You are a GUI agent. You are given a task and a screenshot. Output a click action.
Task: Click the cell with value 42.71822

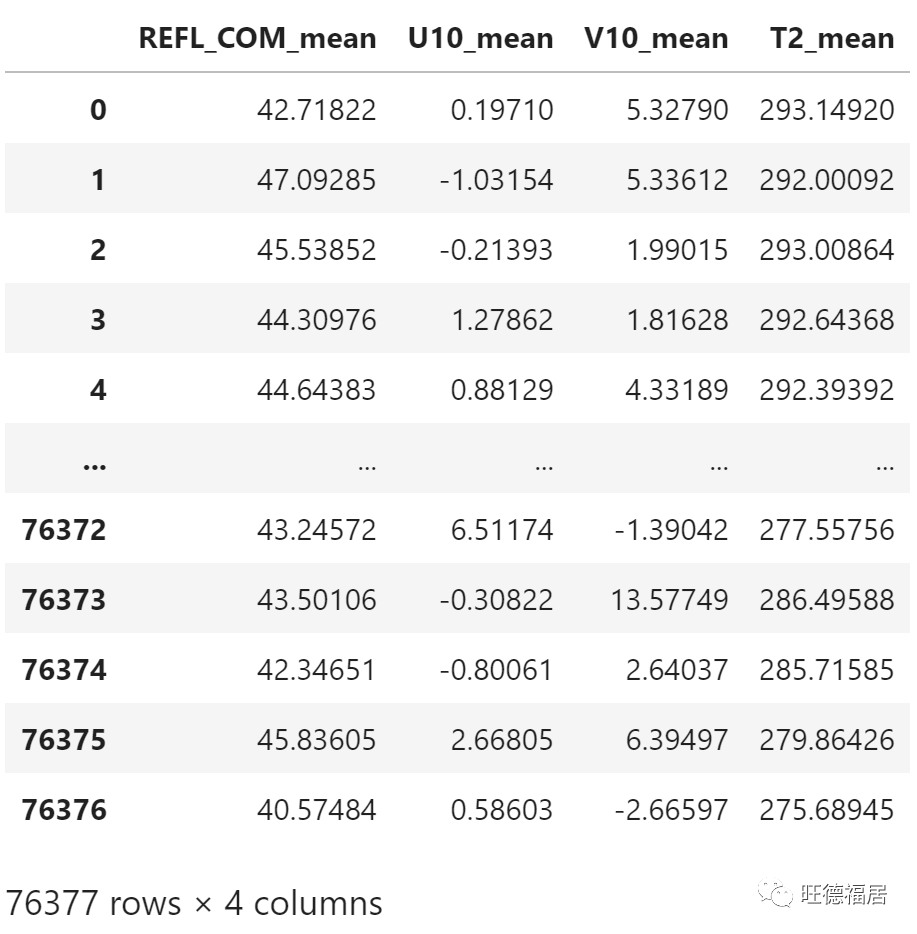pos(316,110)
